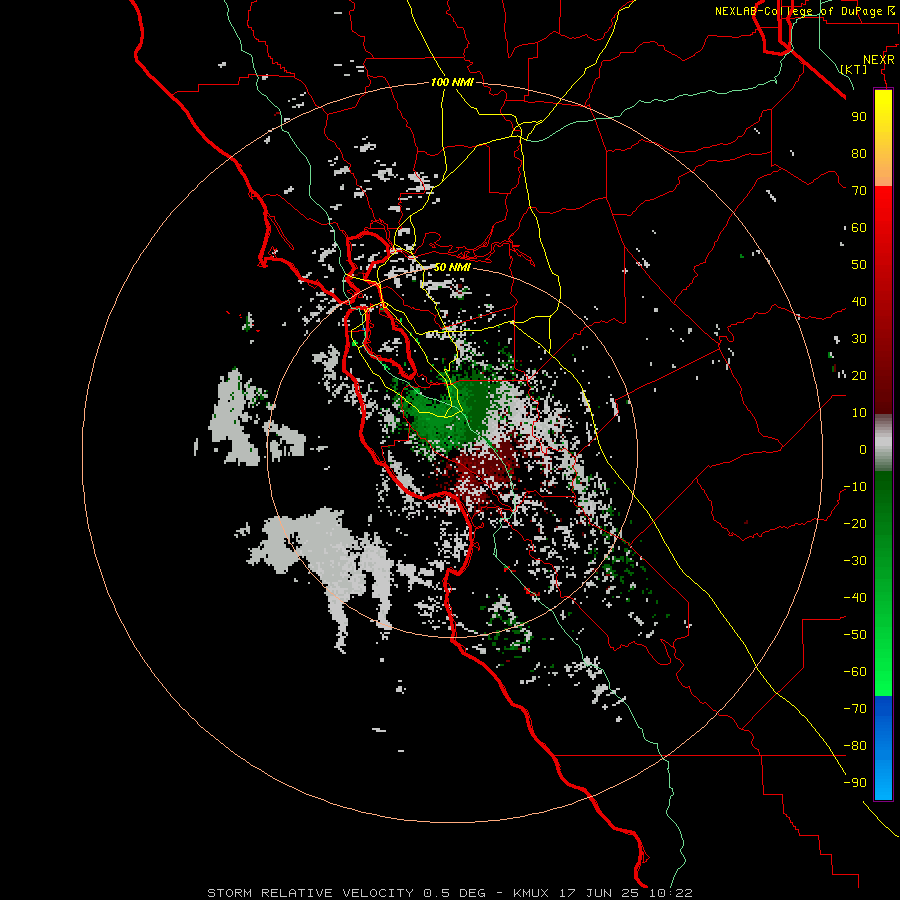Select the -20 value on velocity scale

click(855, 524)
